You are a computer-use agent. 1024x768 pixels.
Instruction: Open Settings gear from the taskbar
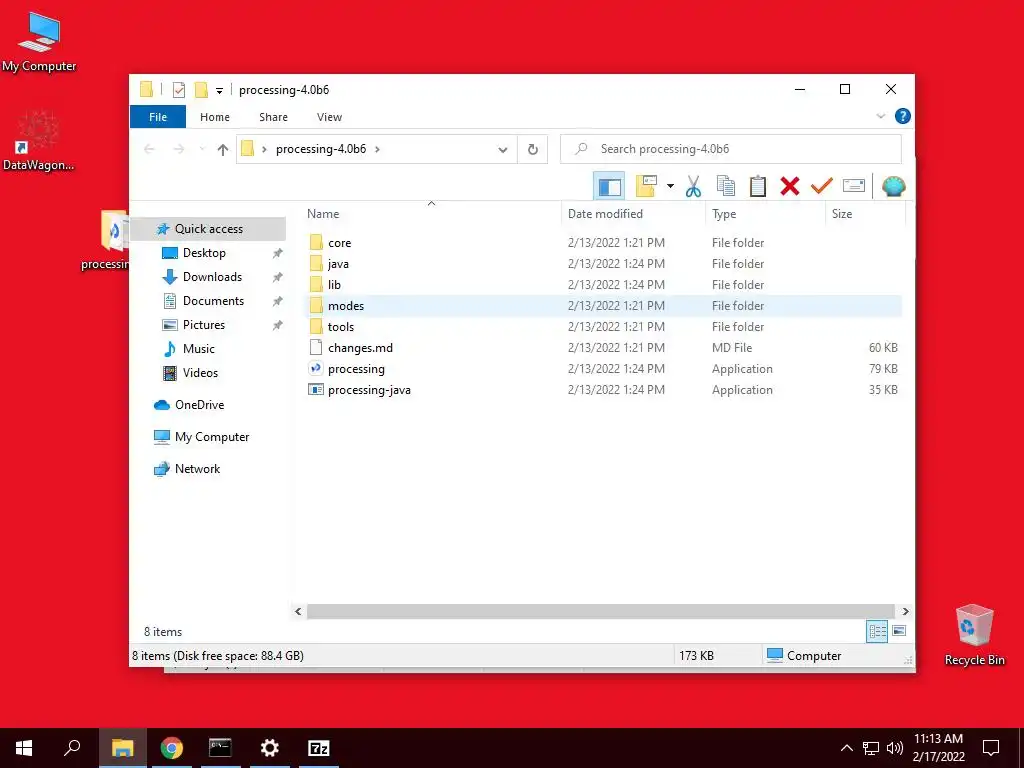point(270,748)
